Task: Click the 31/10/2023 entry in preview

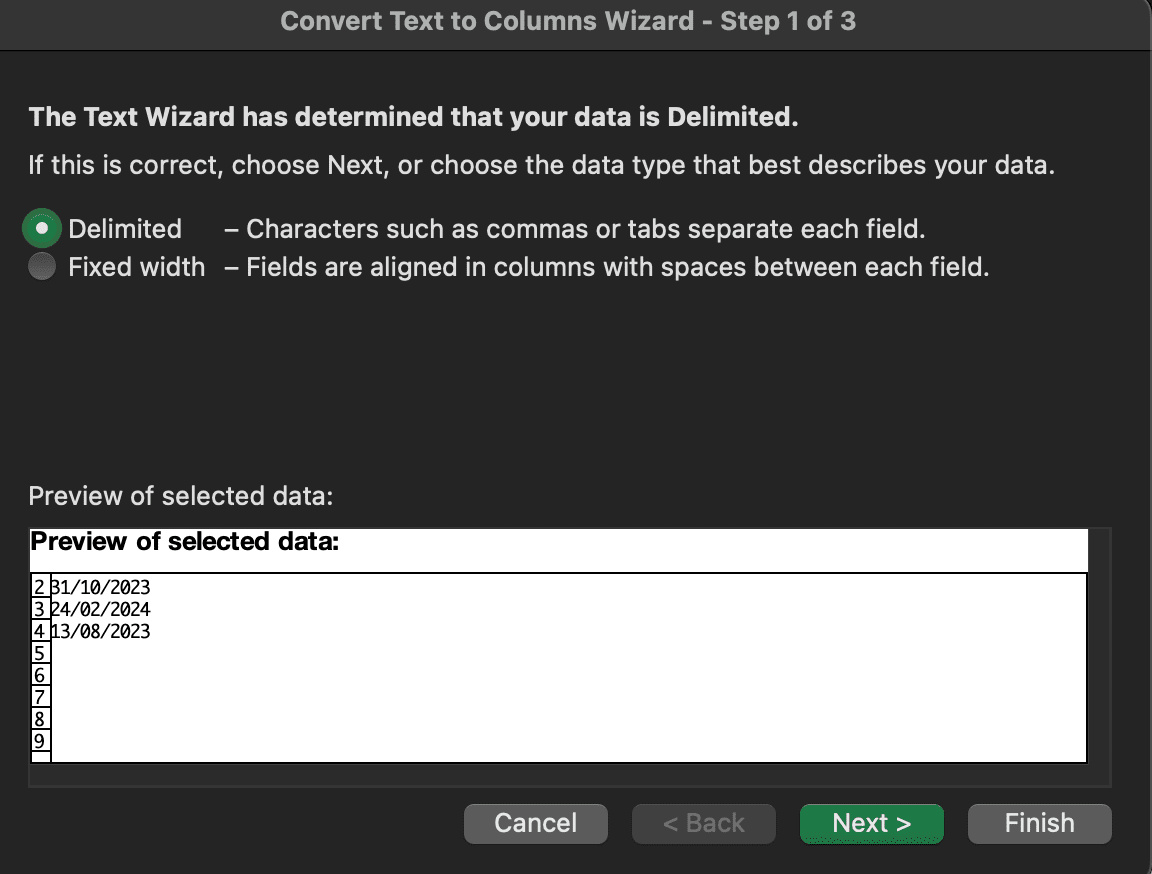Action: (101, 588)
